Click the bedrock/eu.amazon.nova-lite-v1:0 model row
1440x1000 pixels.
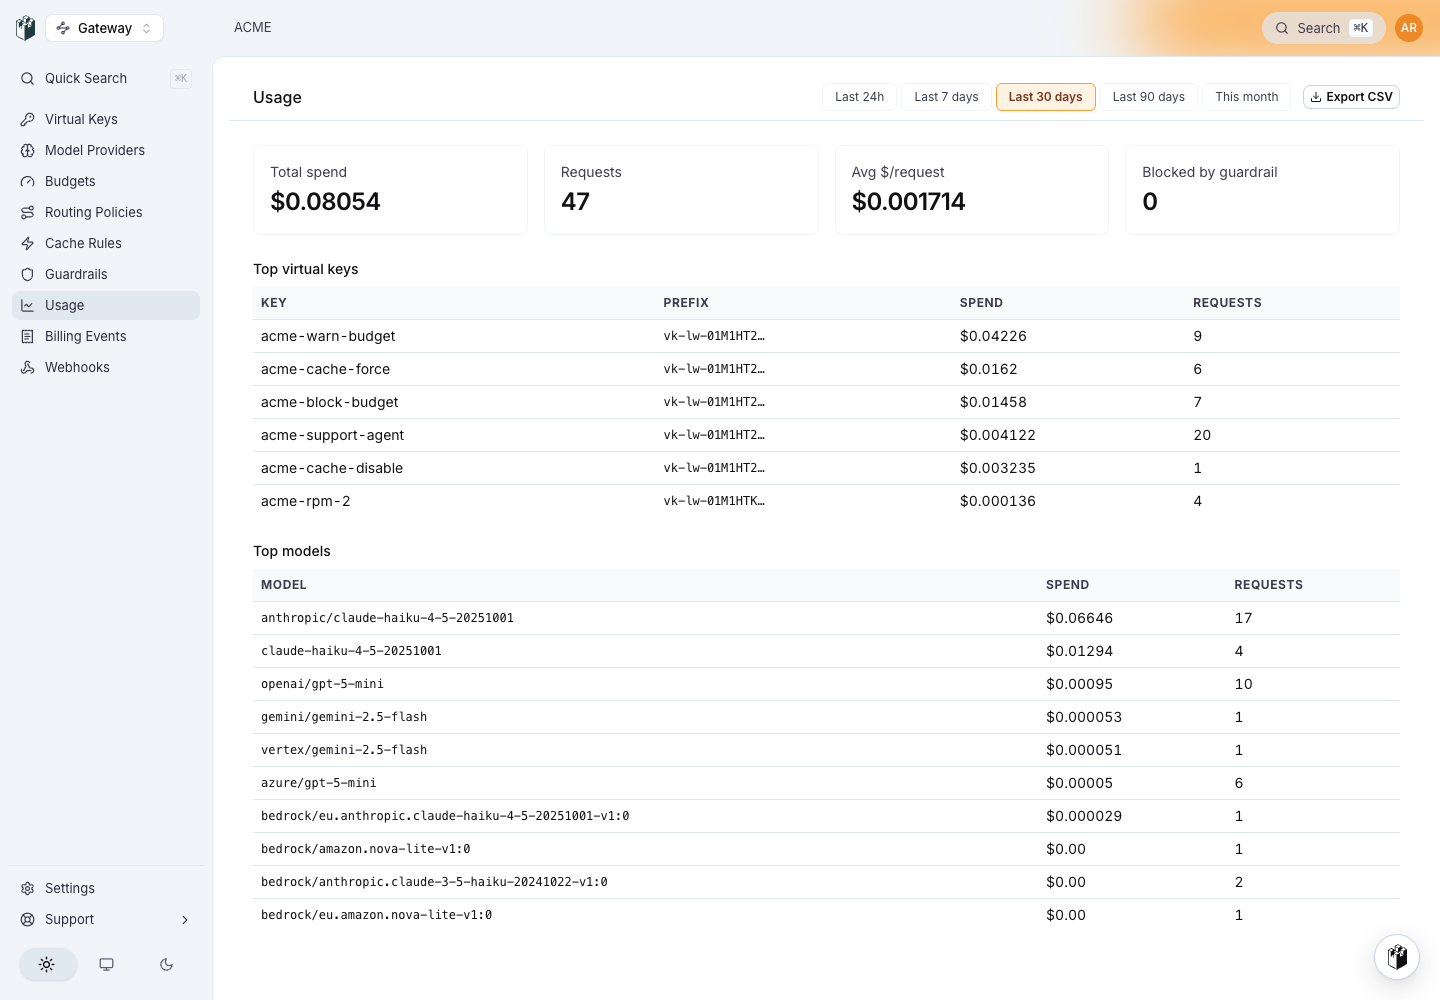click(x=826, y=915)
